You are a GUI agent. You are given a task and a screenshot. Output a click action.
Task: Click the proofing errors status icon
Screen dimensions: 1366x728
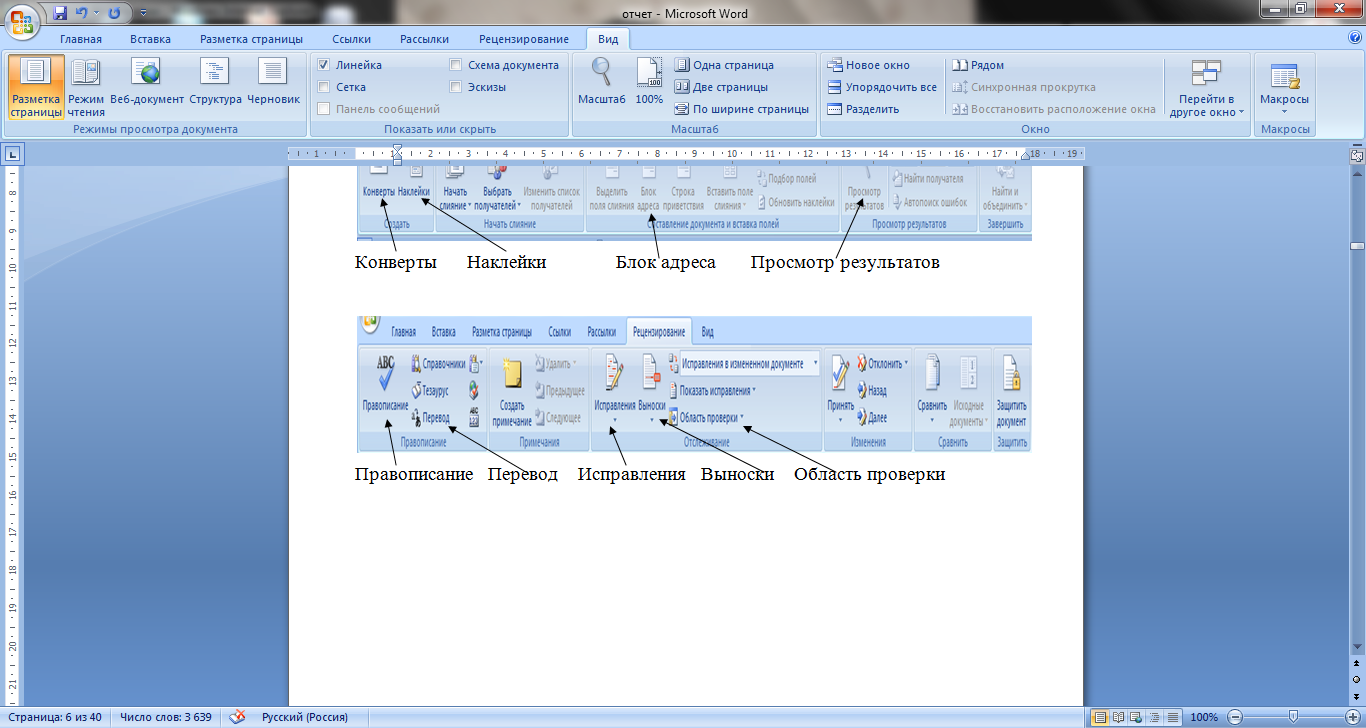(x=237, y=717)
